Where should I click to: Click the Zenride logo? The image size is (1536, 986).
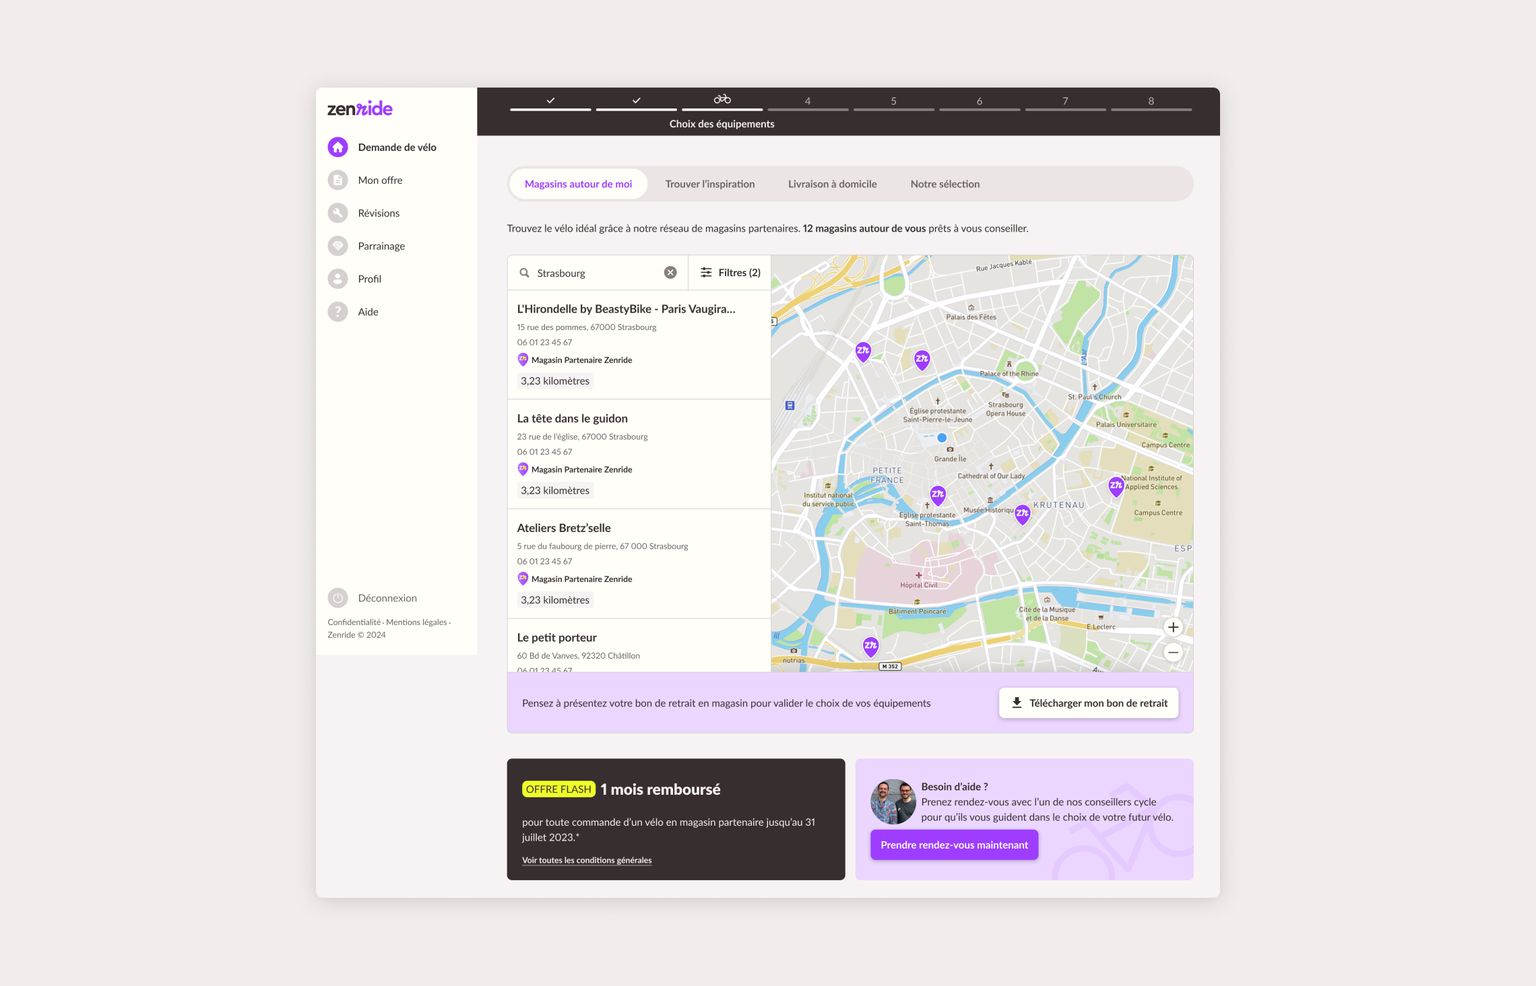point(360,109)
